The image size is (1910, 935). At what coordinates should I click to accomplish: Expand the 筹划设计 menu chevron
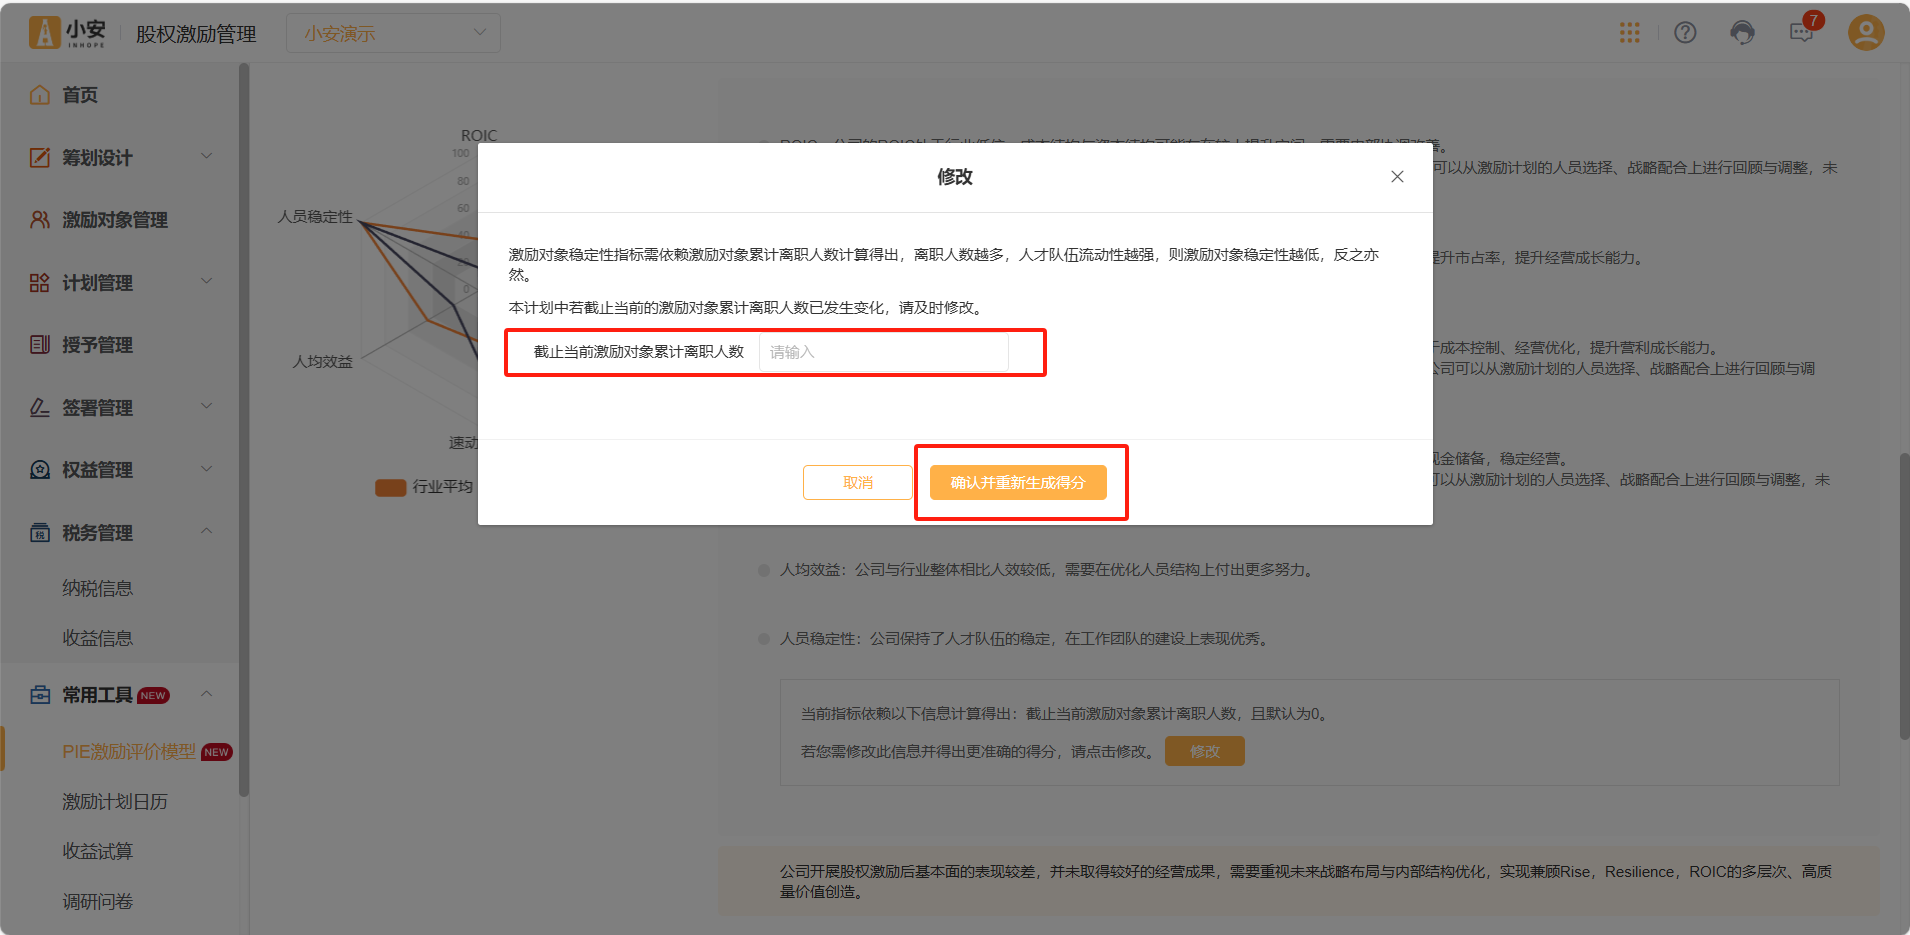tap(207, 156)
